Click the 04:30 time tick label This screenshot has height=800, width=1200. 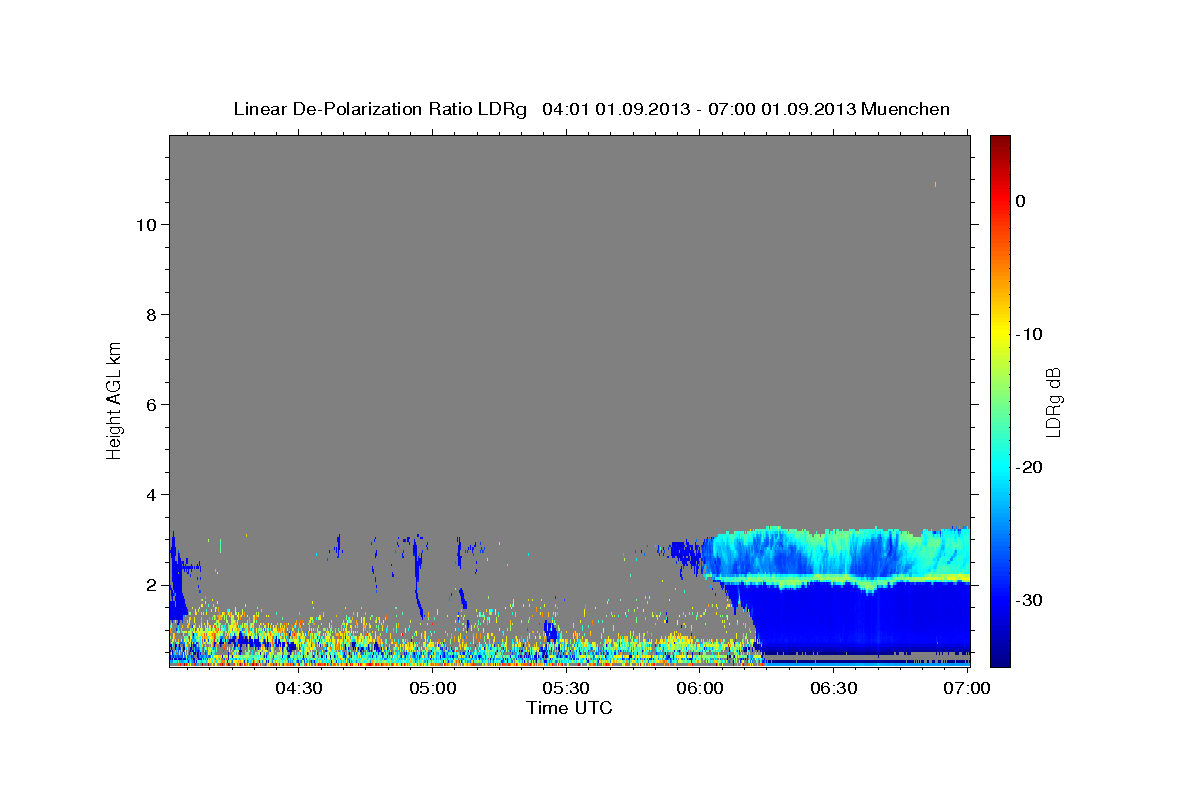click(299, 688)
